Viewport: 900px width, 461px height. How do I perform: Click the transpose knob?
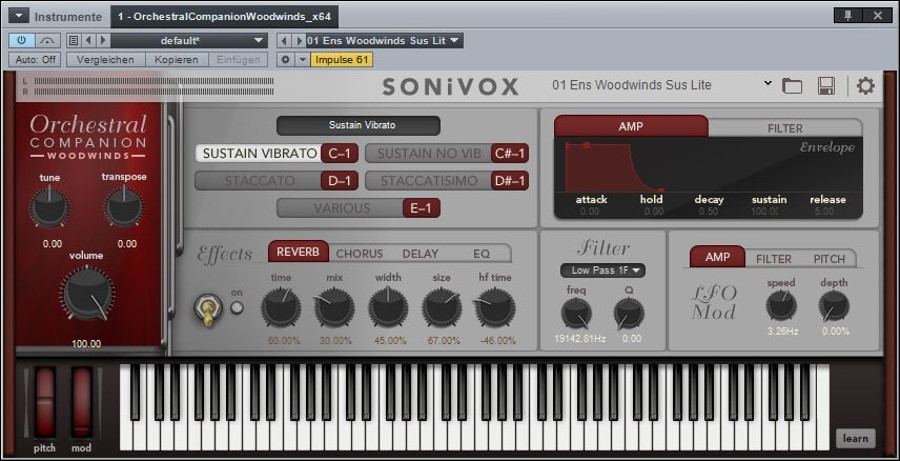click(124, 207)
